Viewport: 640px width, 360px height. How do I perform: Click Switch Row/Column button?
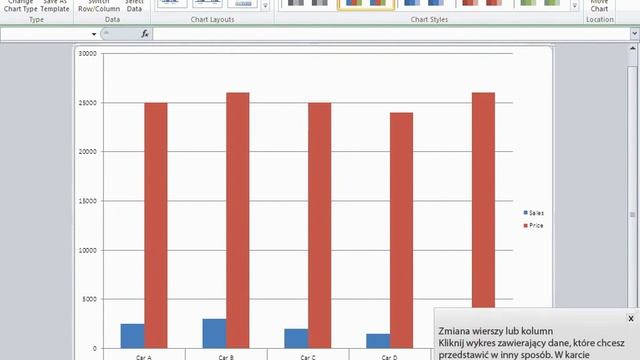pos(99,6)
